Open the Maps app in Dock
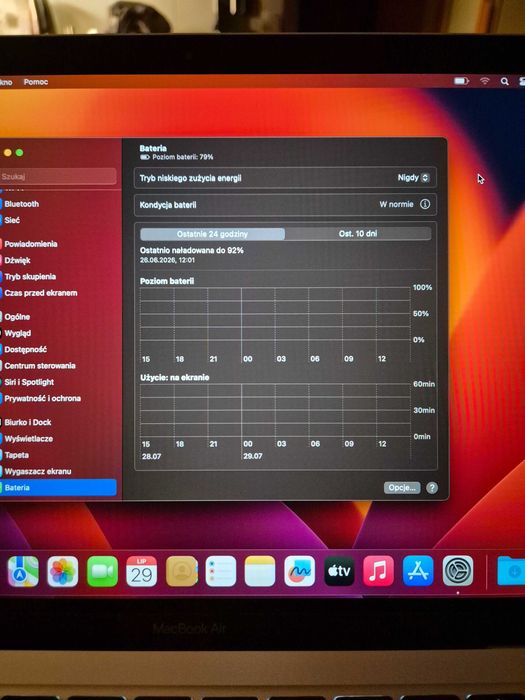The image size is (525, 700). tap(23, 571)
